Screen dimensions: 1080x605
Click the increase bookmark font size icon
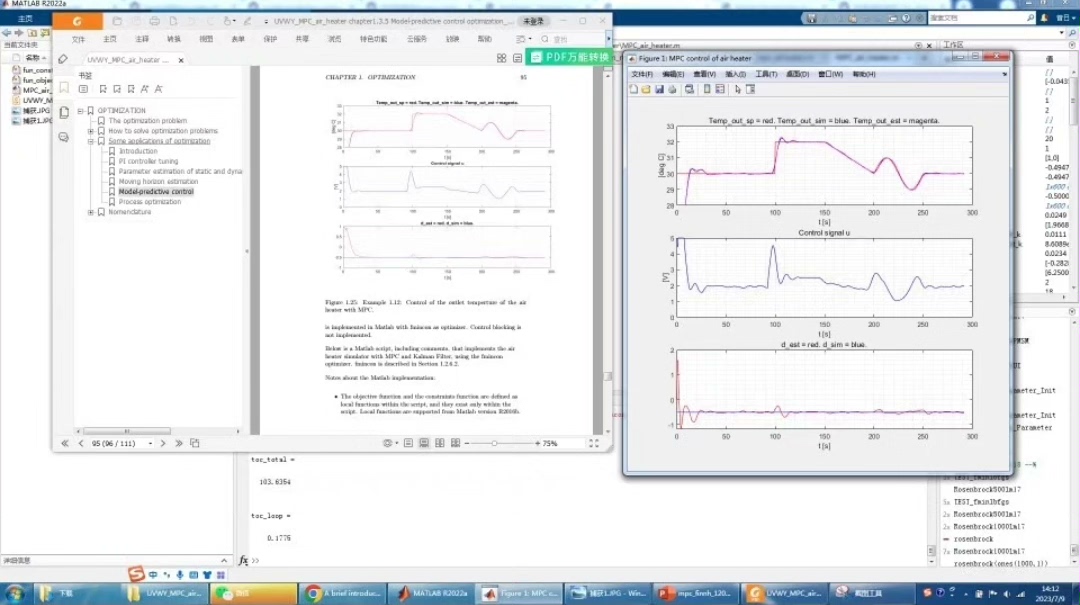click(145, 89)
